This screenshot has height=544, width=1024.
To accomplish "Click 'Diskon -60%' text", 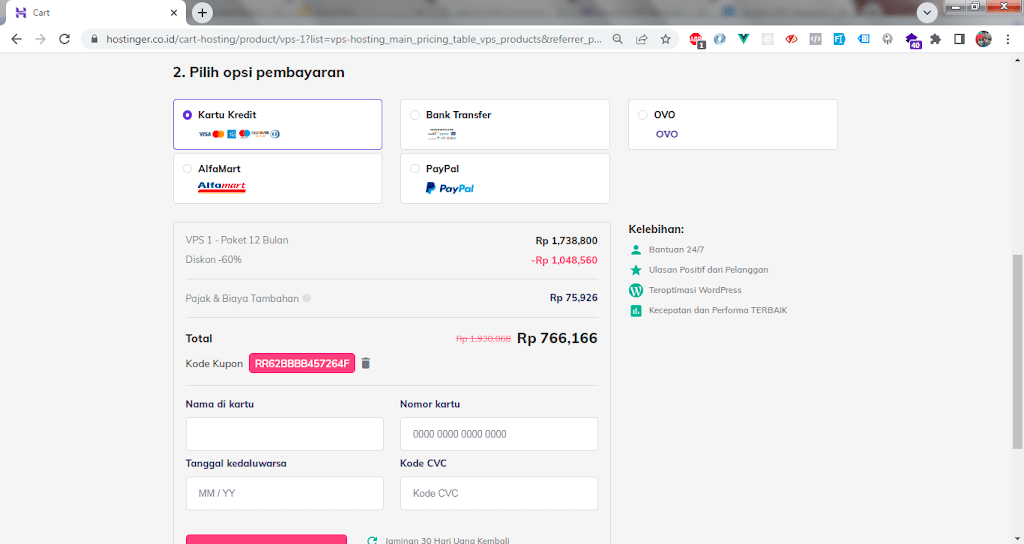I will (x=214, y=259).
